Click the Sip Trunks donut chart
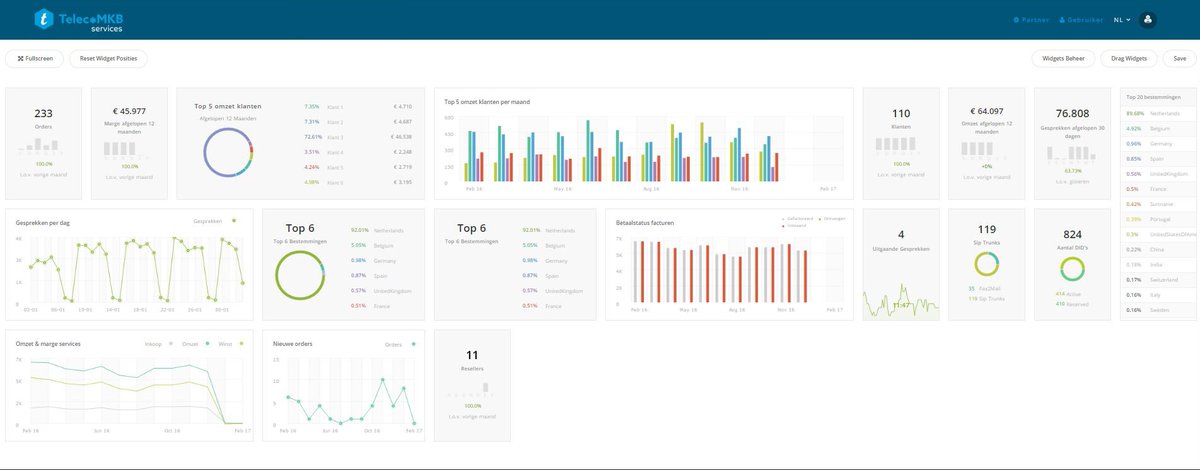This screenshot has width=1200, height=470. point(986,265)
